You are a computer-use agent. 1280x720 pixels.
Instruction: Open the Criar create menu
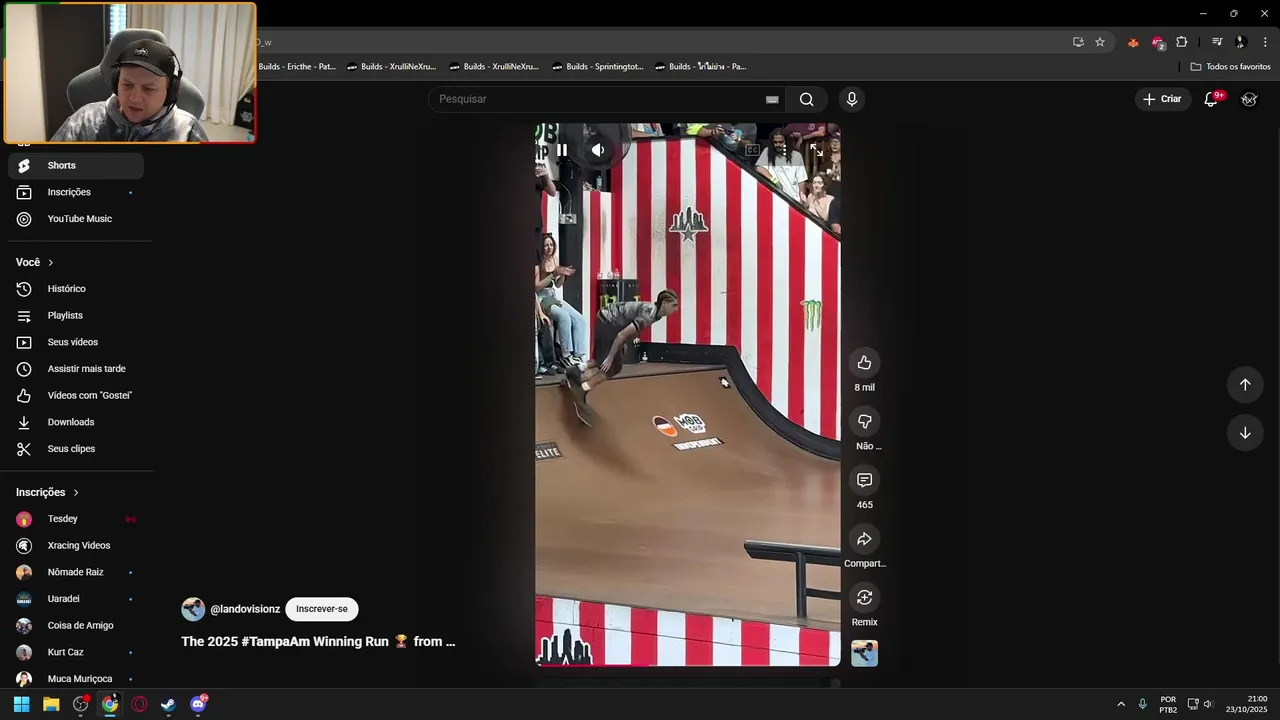point(1163,99)
